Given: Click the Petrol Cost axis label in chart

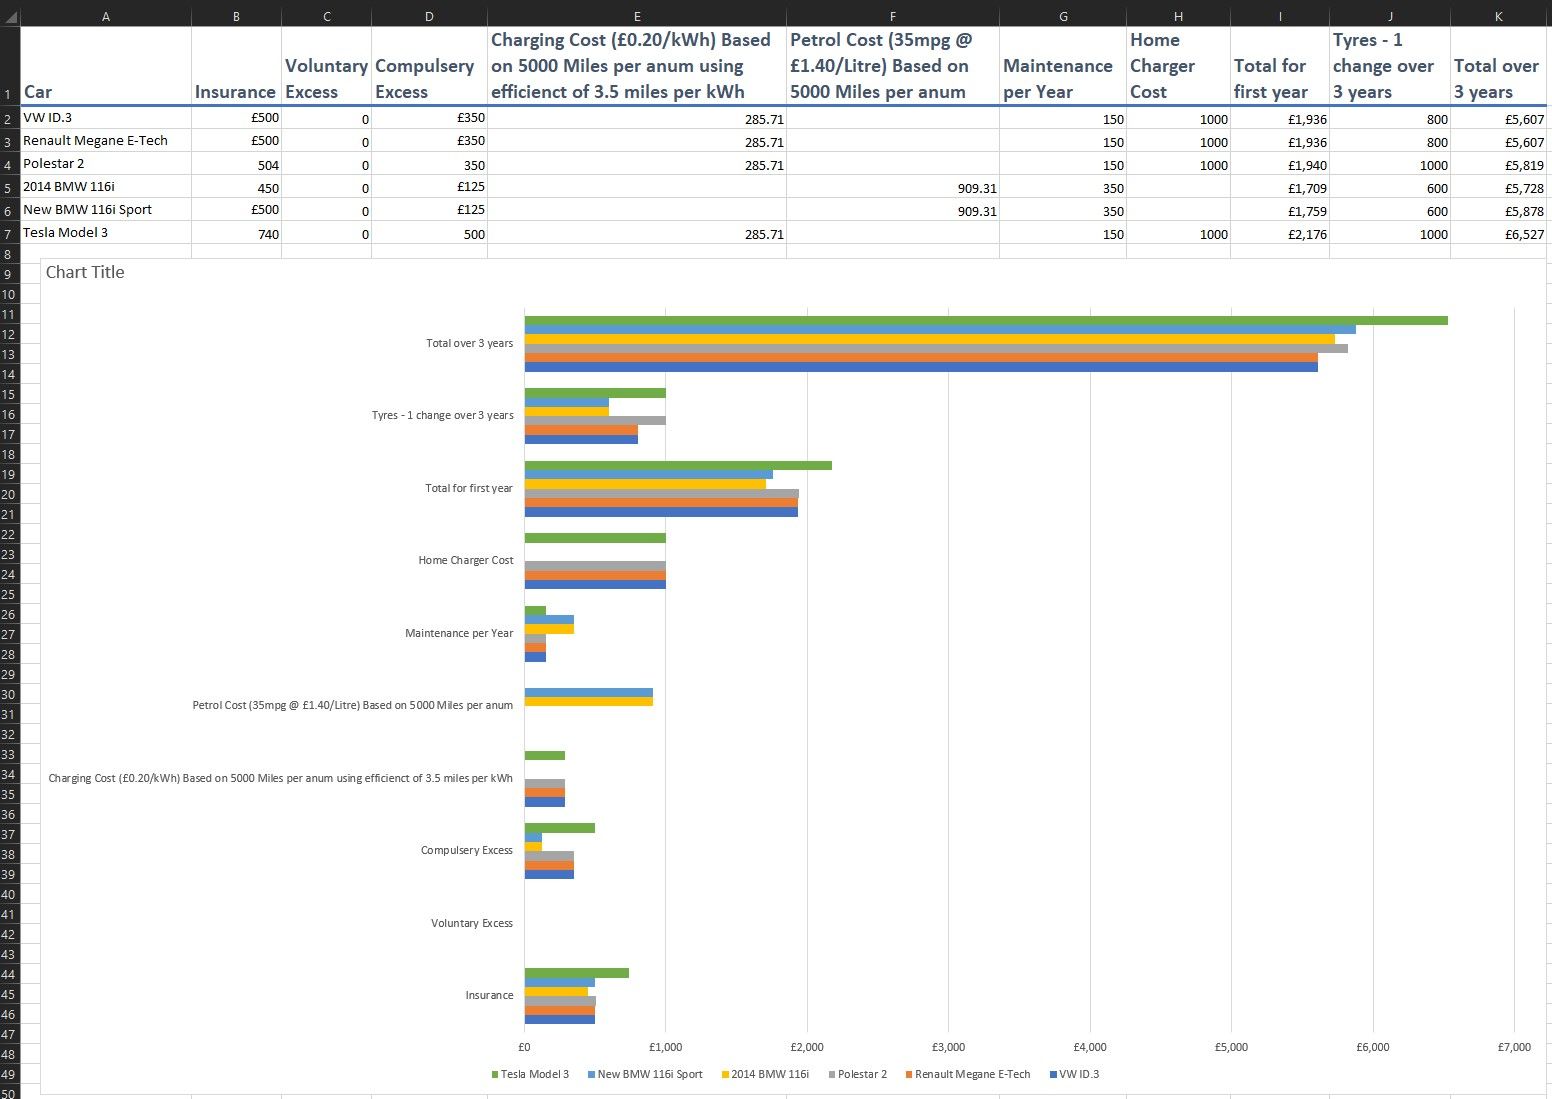Looking at the screenshot, I should tap(352, 706).
